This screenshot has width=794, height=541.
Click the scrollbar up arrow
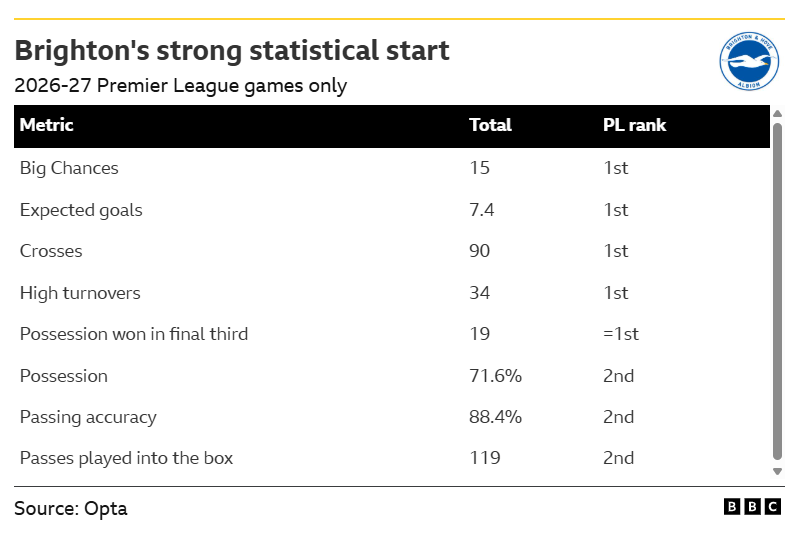778,113
